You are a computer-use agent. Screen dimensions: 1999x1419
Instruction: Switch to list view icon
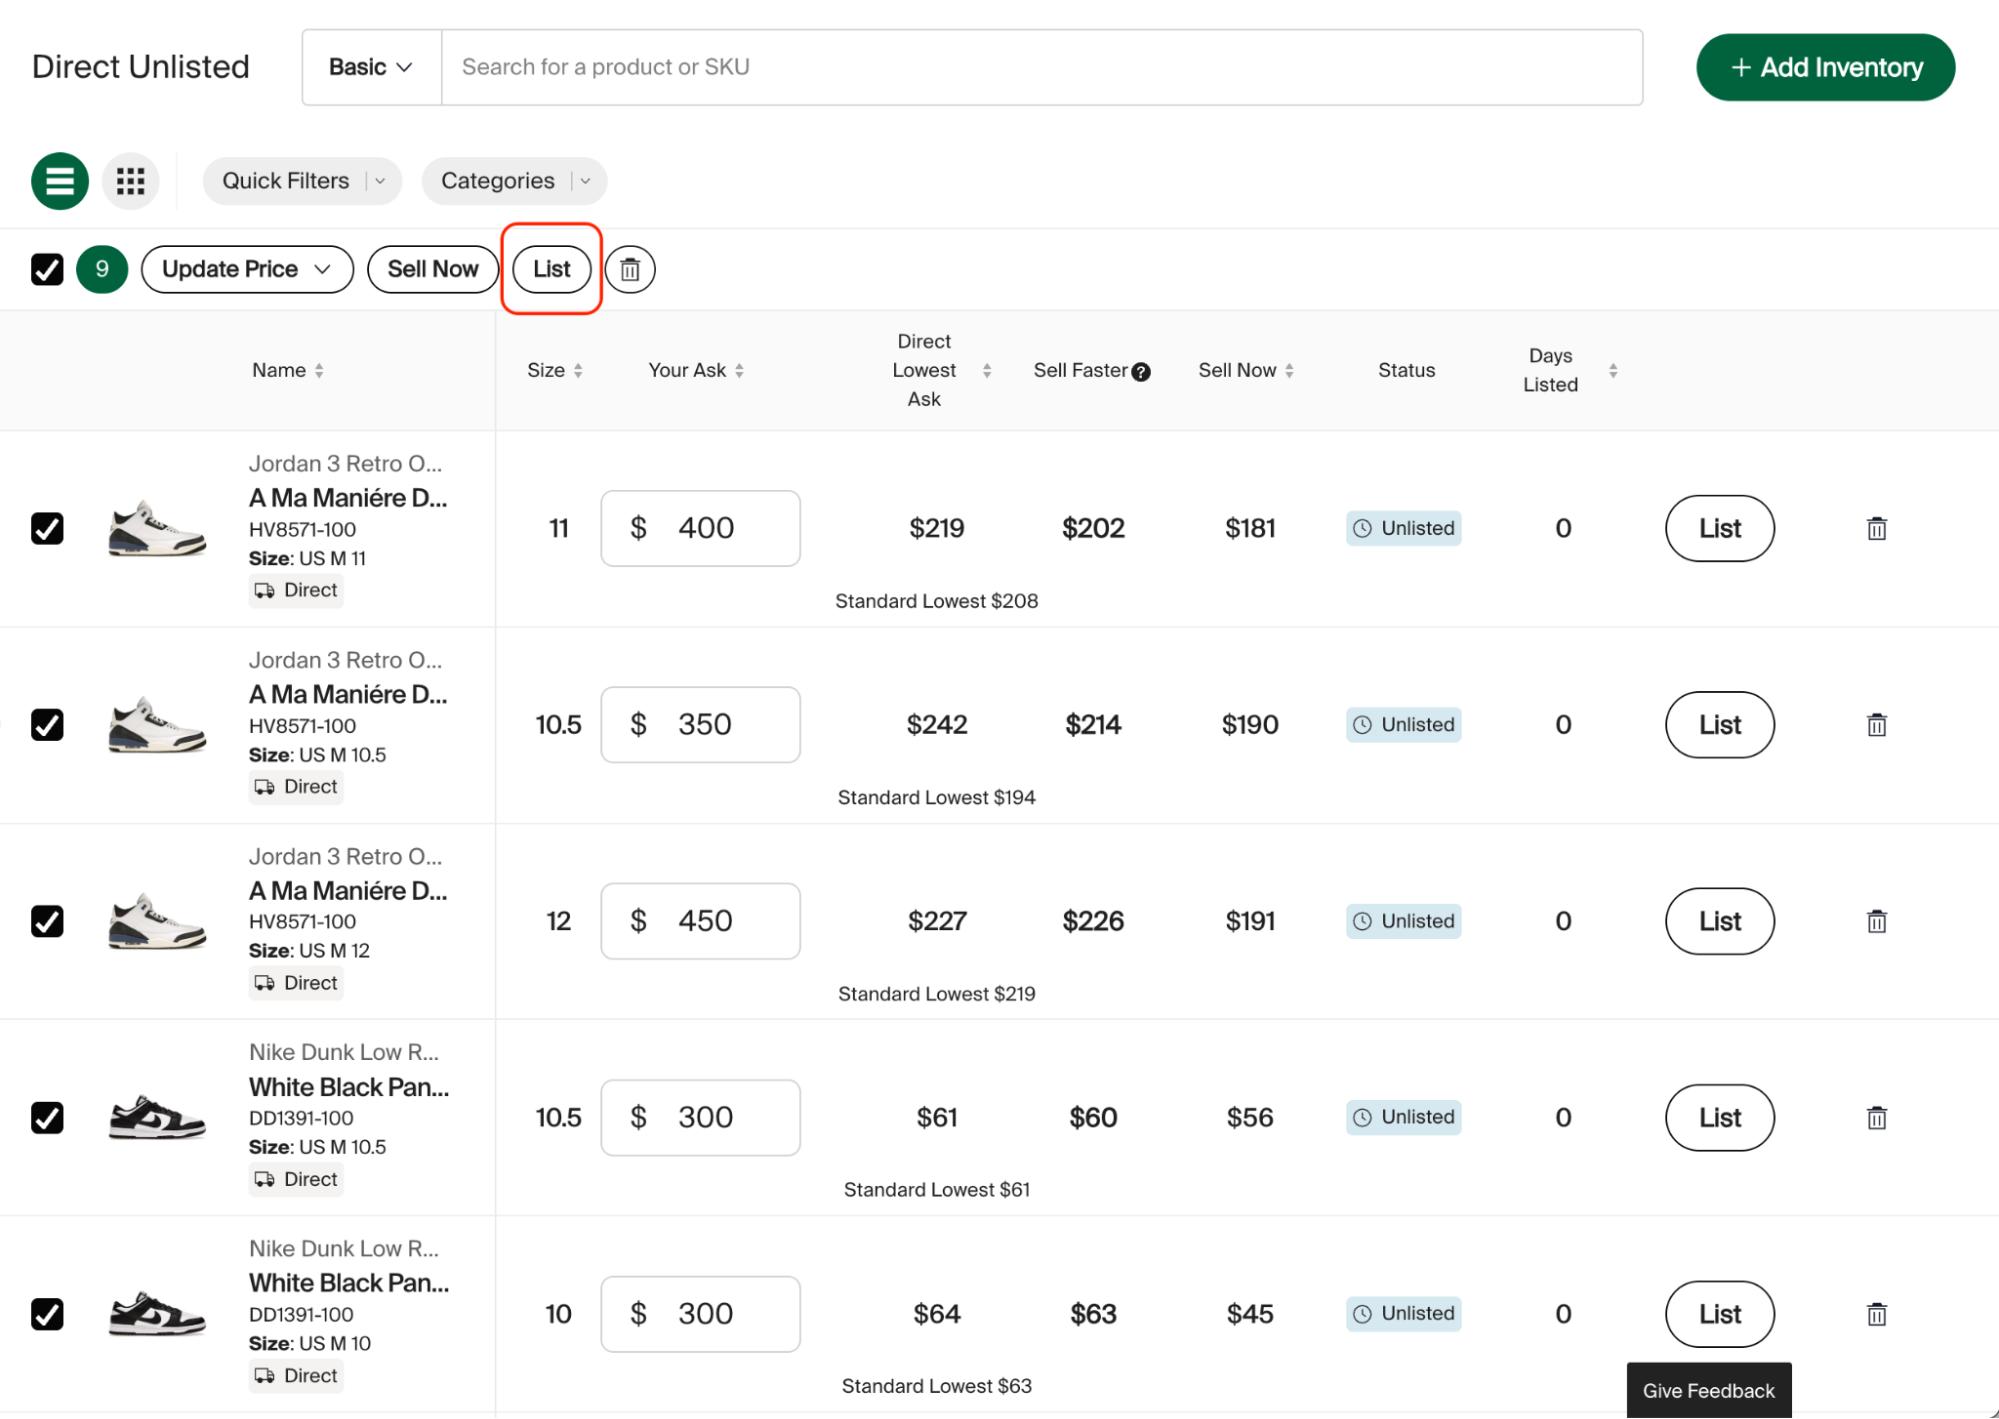(x=60, y=181)
